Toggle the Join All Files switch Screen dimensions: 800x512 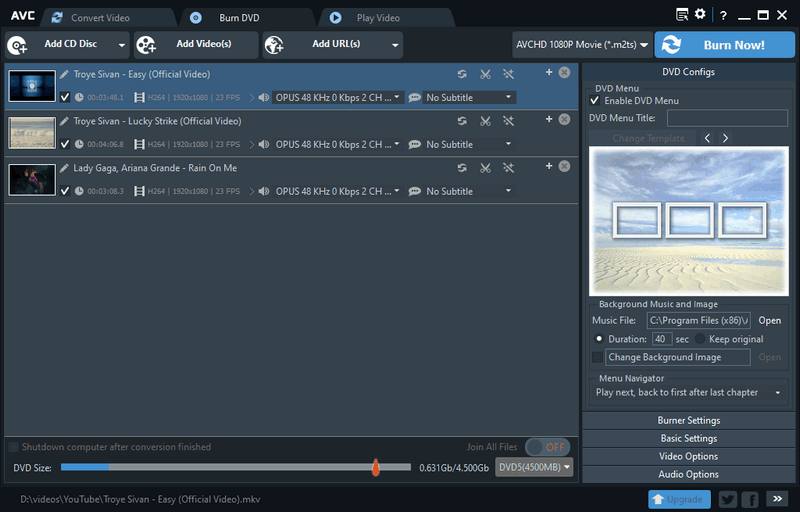click(546, 447)
